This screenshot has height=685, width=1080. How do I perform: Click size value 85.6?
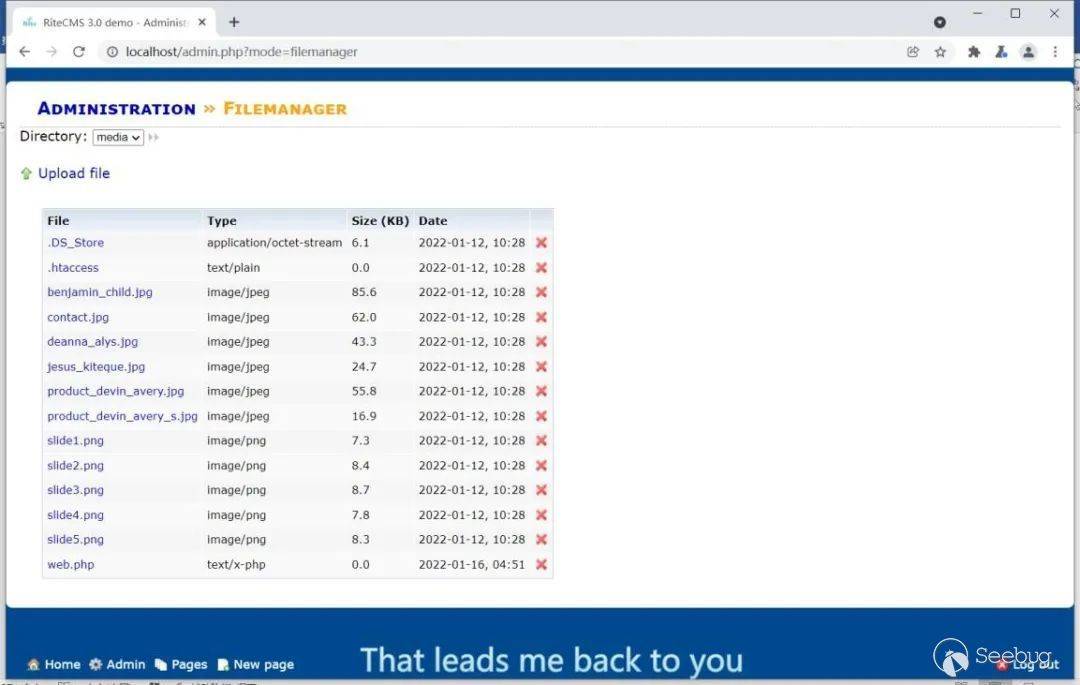(364, 292)
